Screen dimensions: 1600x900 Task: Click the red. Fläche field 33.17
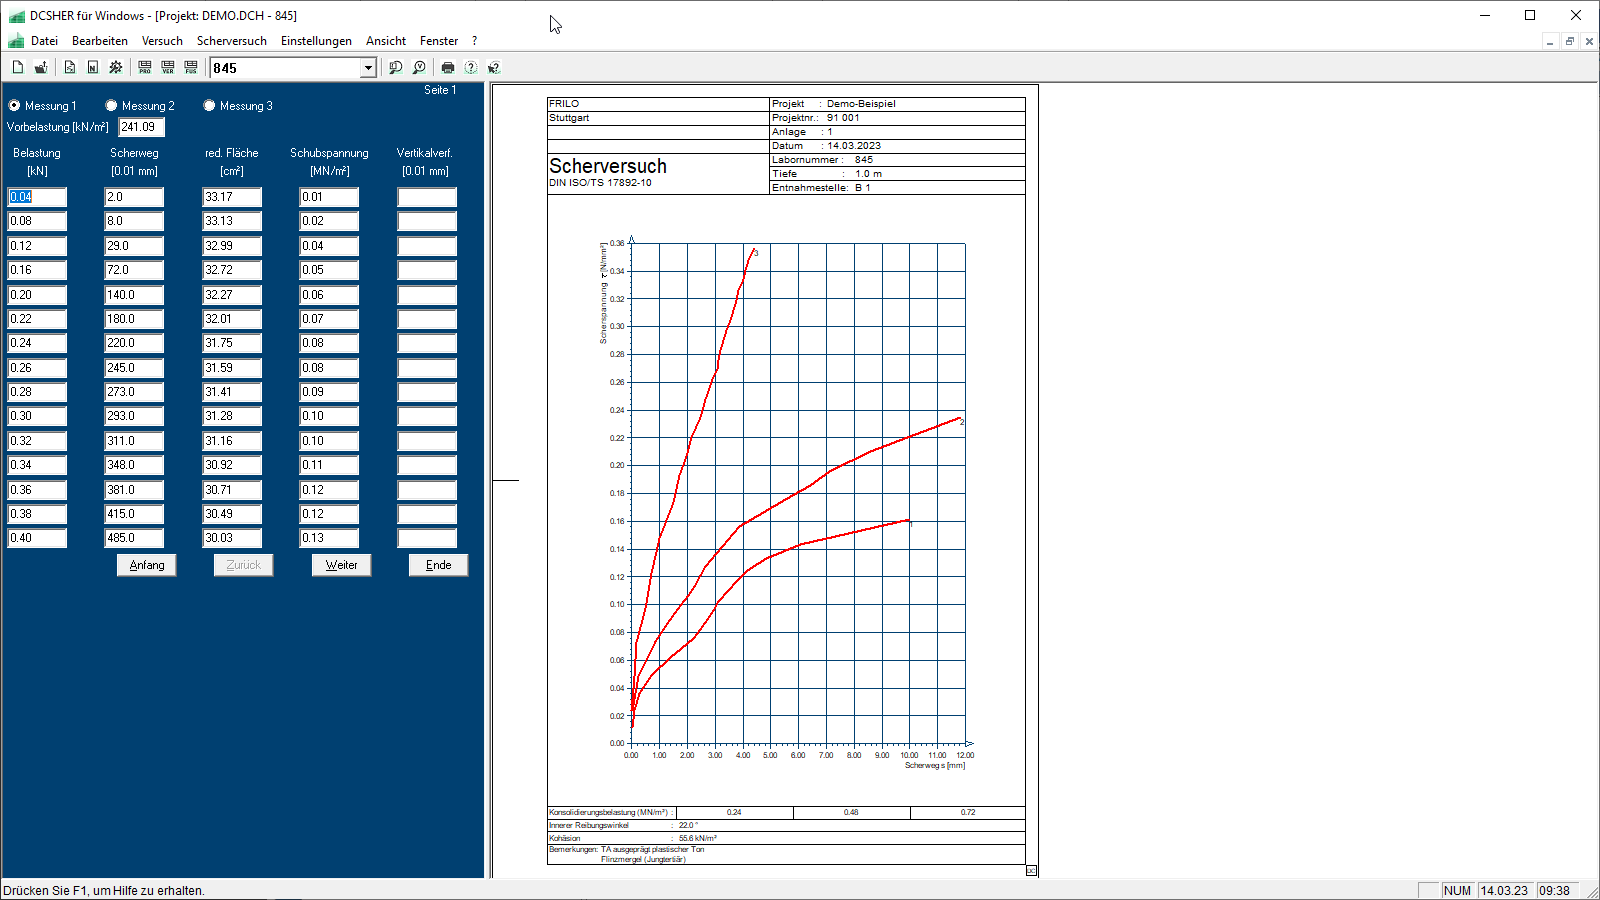[232, 197]
